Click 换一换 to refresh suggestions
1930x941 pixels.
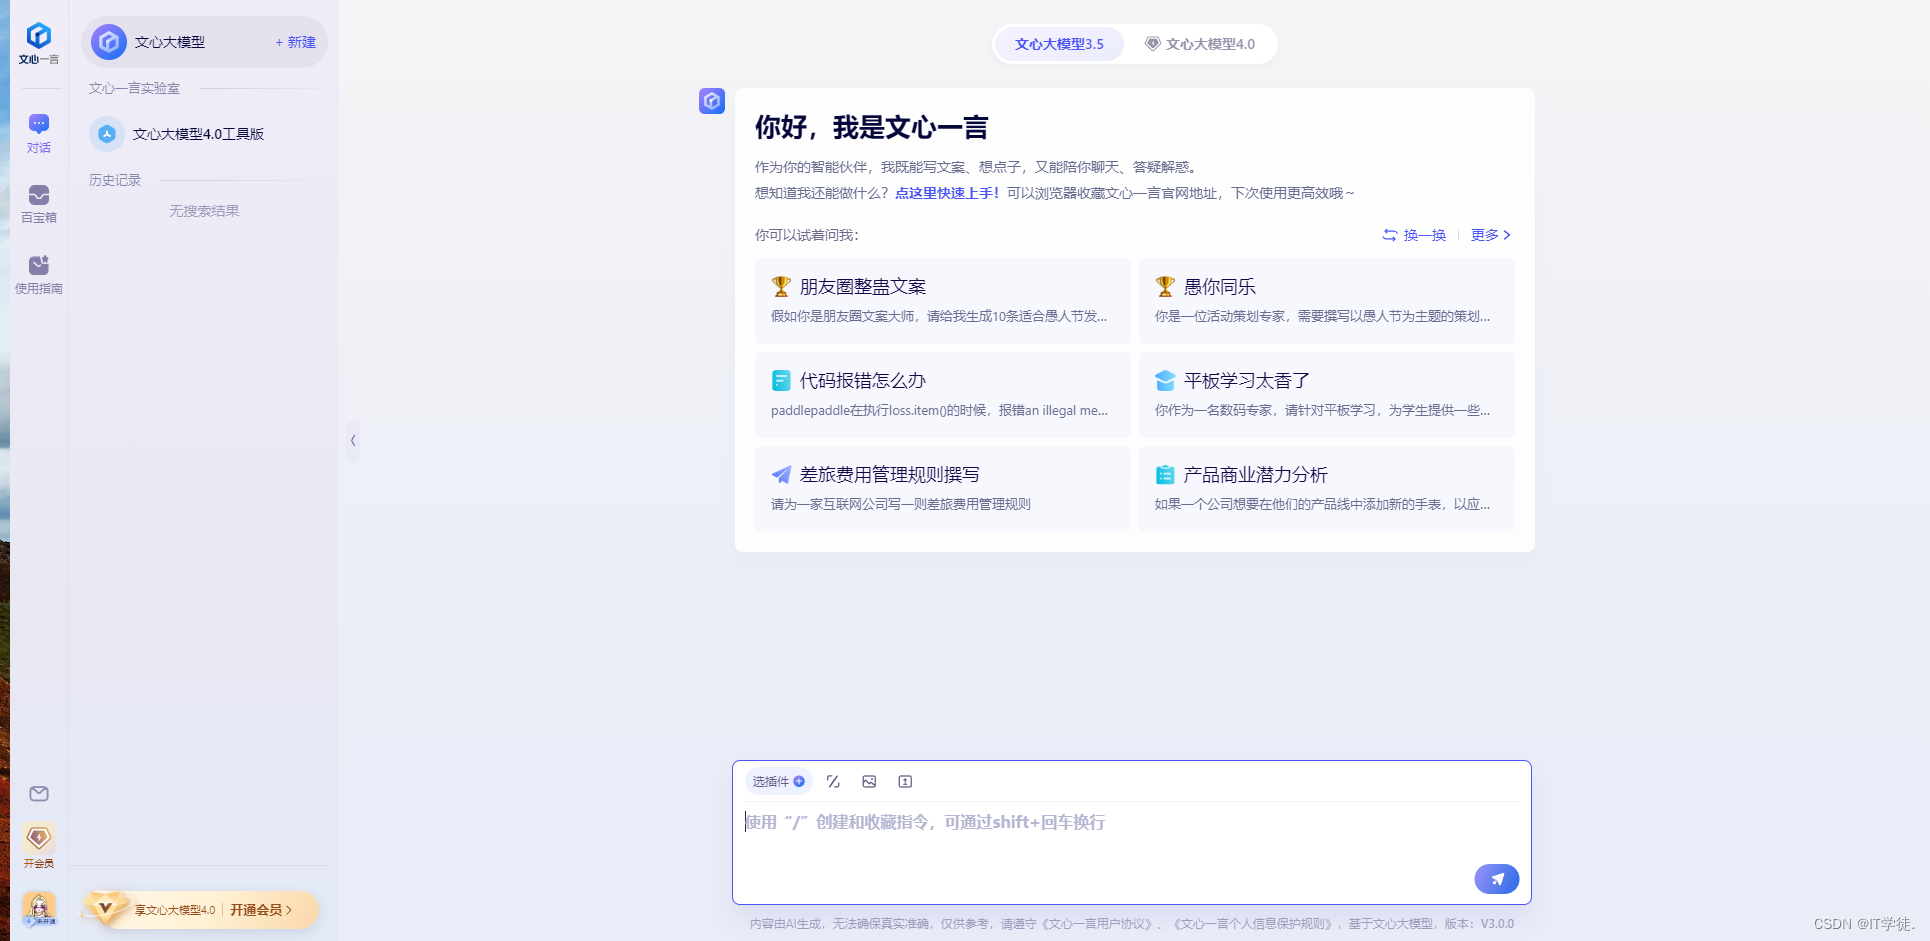(1414, 235)
